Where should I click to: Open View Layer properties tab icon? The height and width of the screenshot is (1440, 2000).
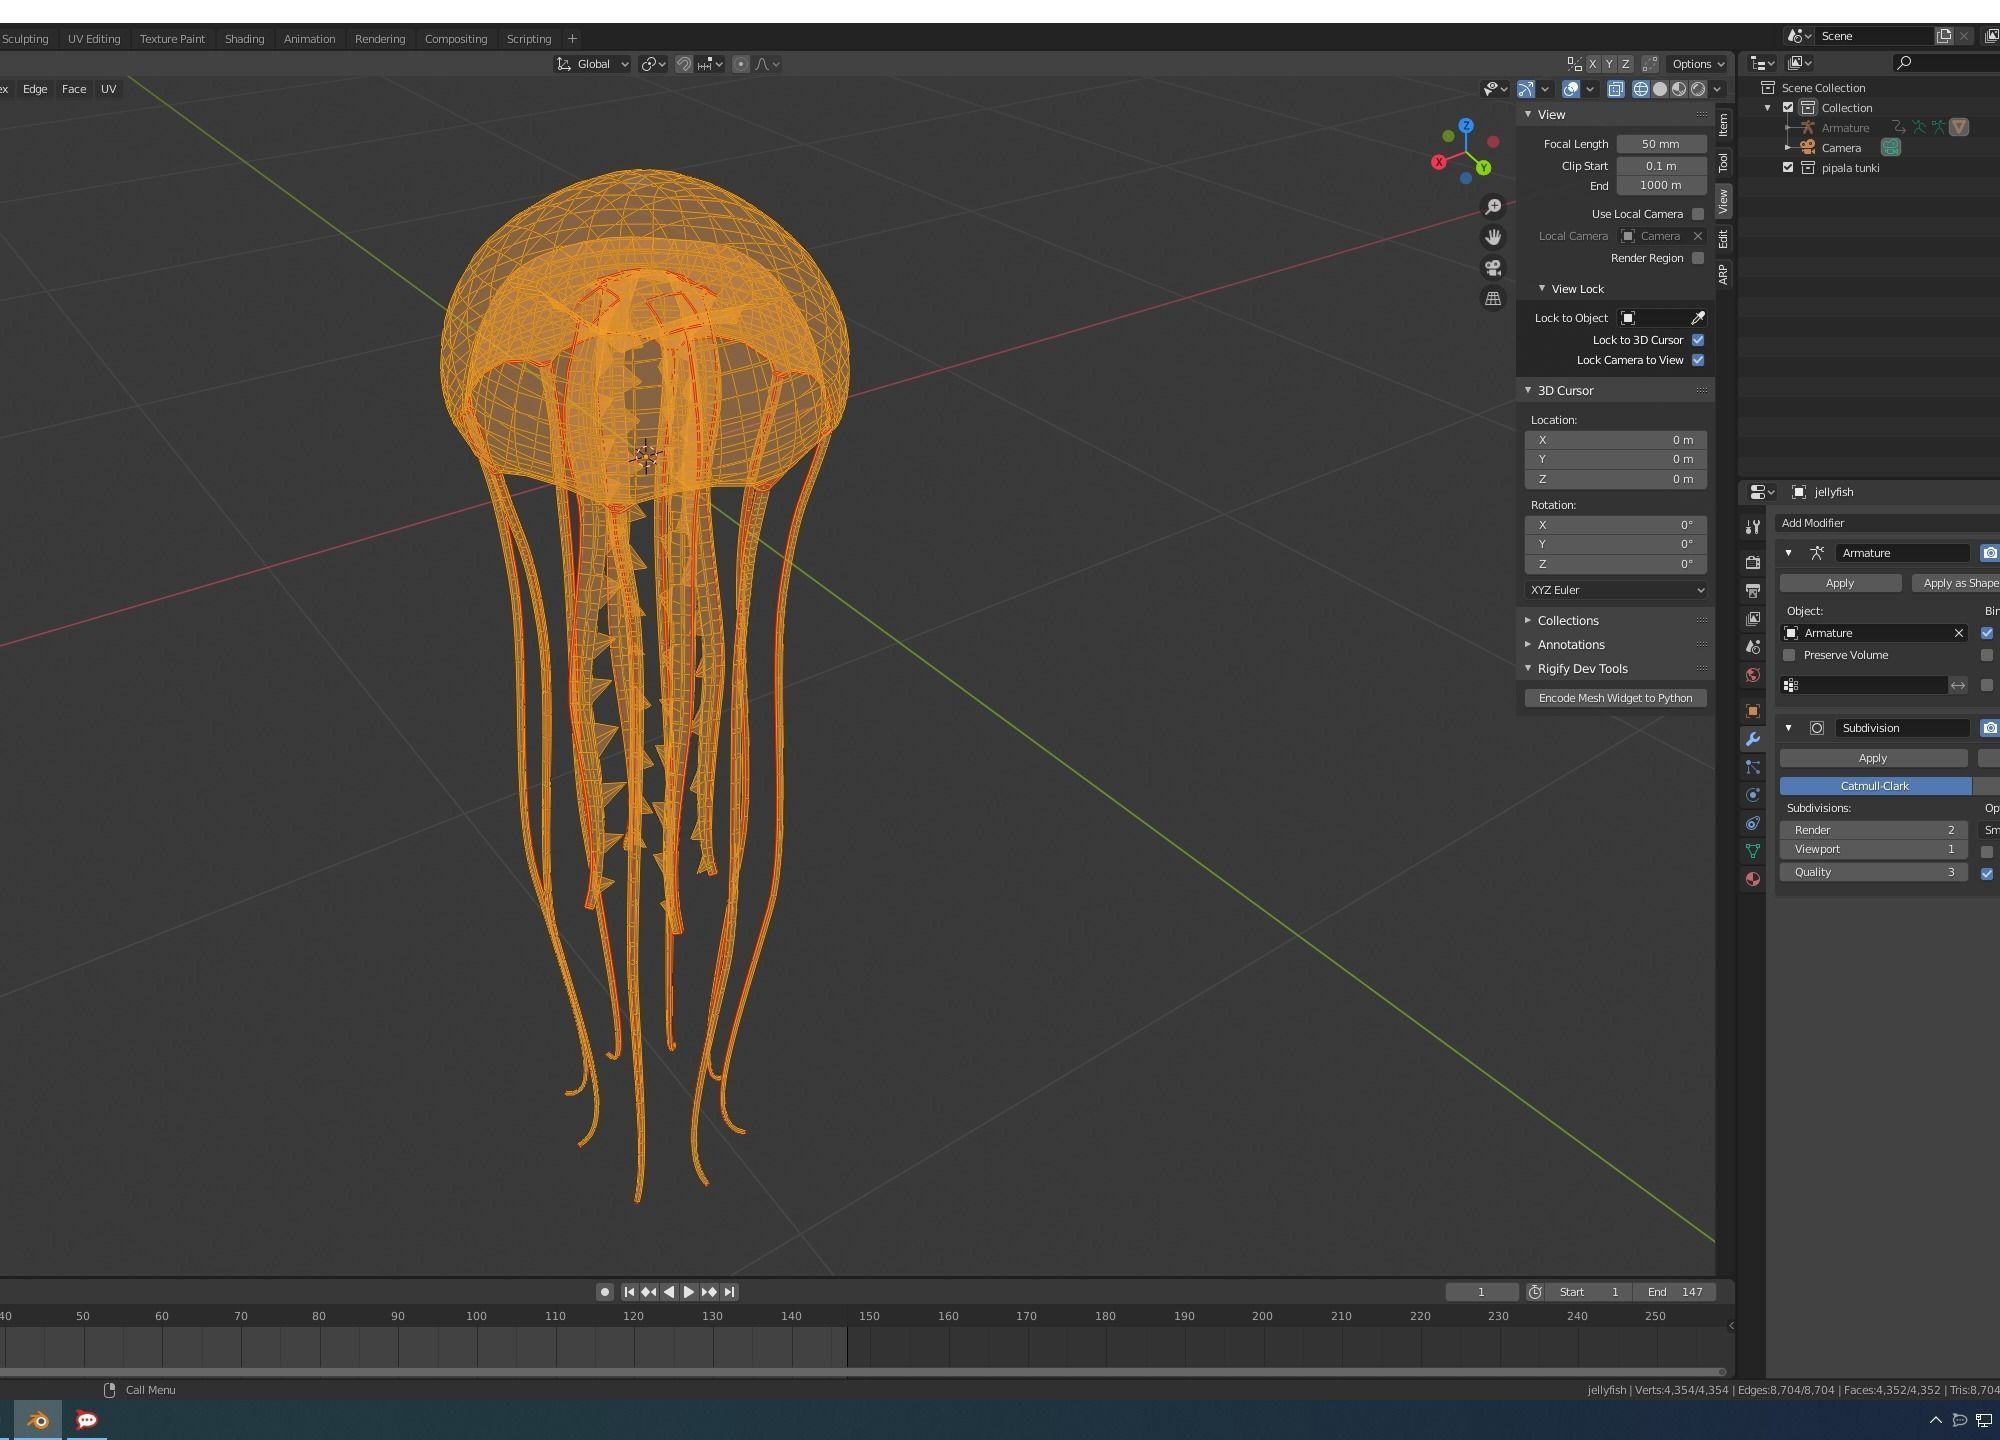1753,619
